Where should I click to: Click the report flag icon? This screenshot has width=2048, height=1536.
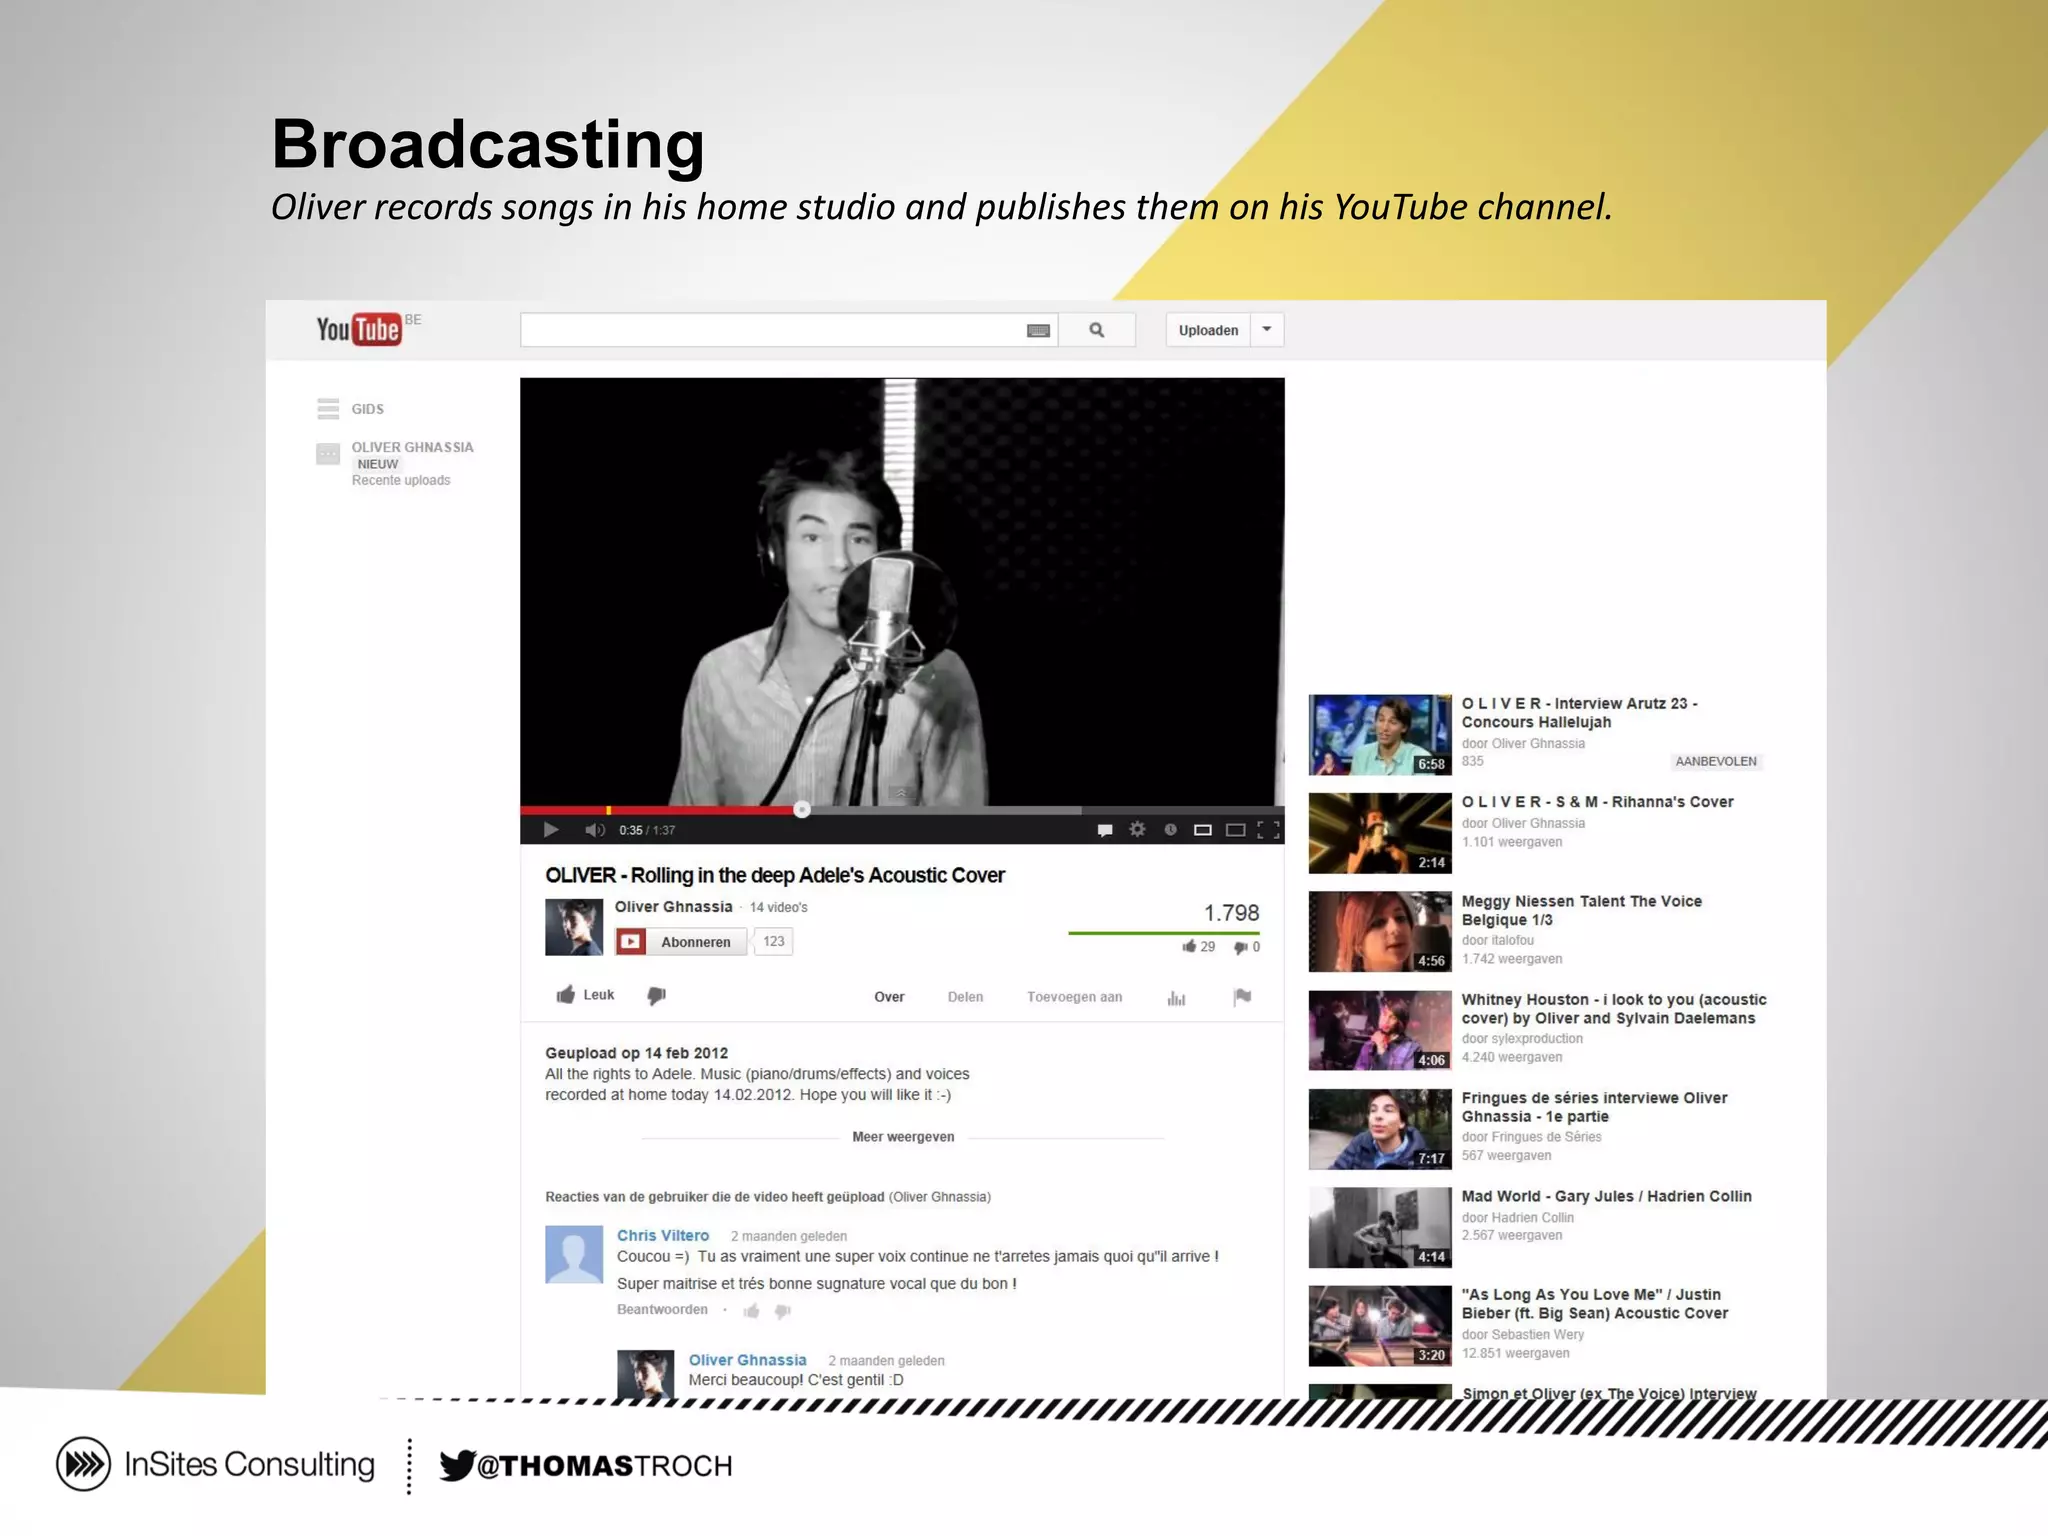[1242, 997]
